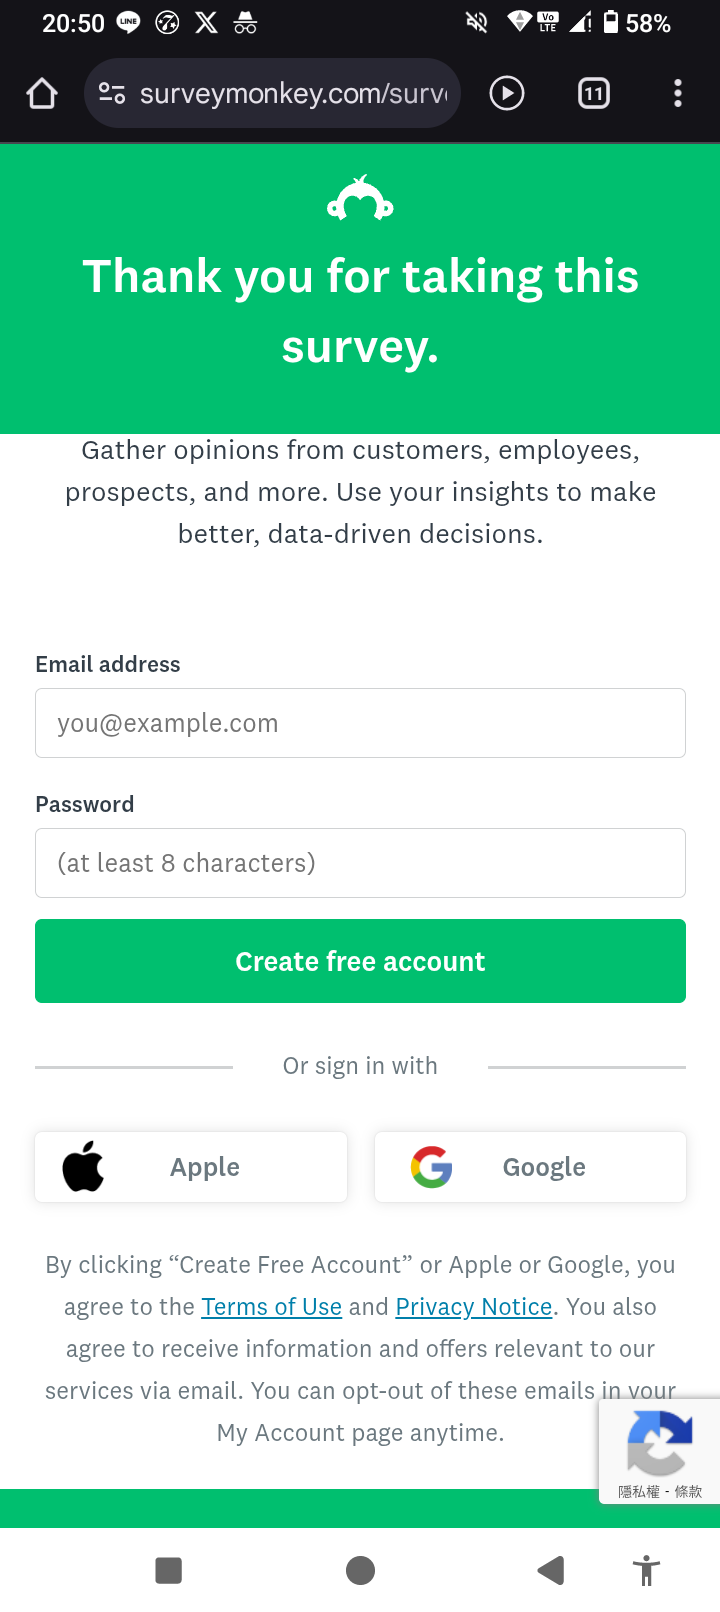Click the Google G logo
Viewport: 720px width, 1612px height.
[432, 1167]
